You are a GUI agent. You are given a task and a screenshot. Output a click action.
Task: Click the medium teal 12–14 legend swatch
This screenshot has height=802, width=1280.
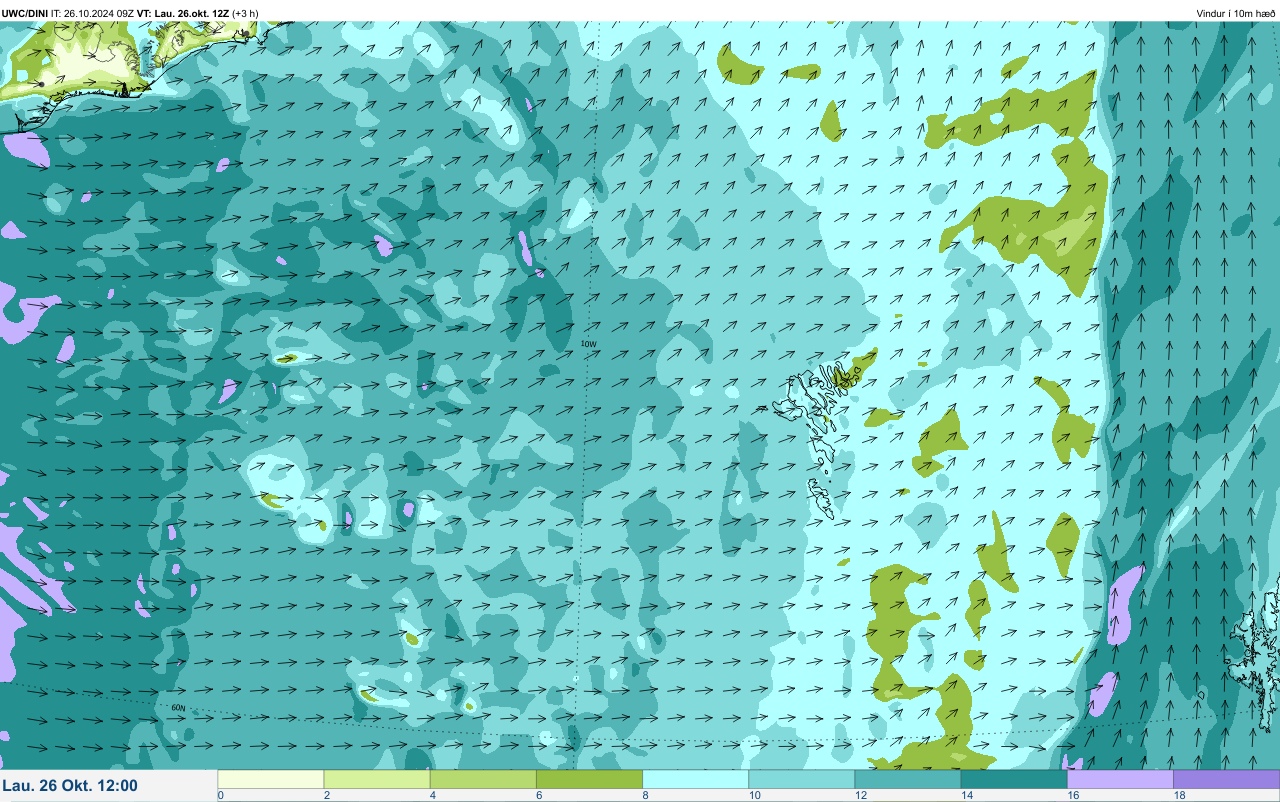[907, 779]
